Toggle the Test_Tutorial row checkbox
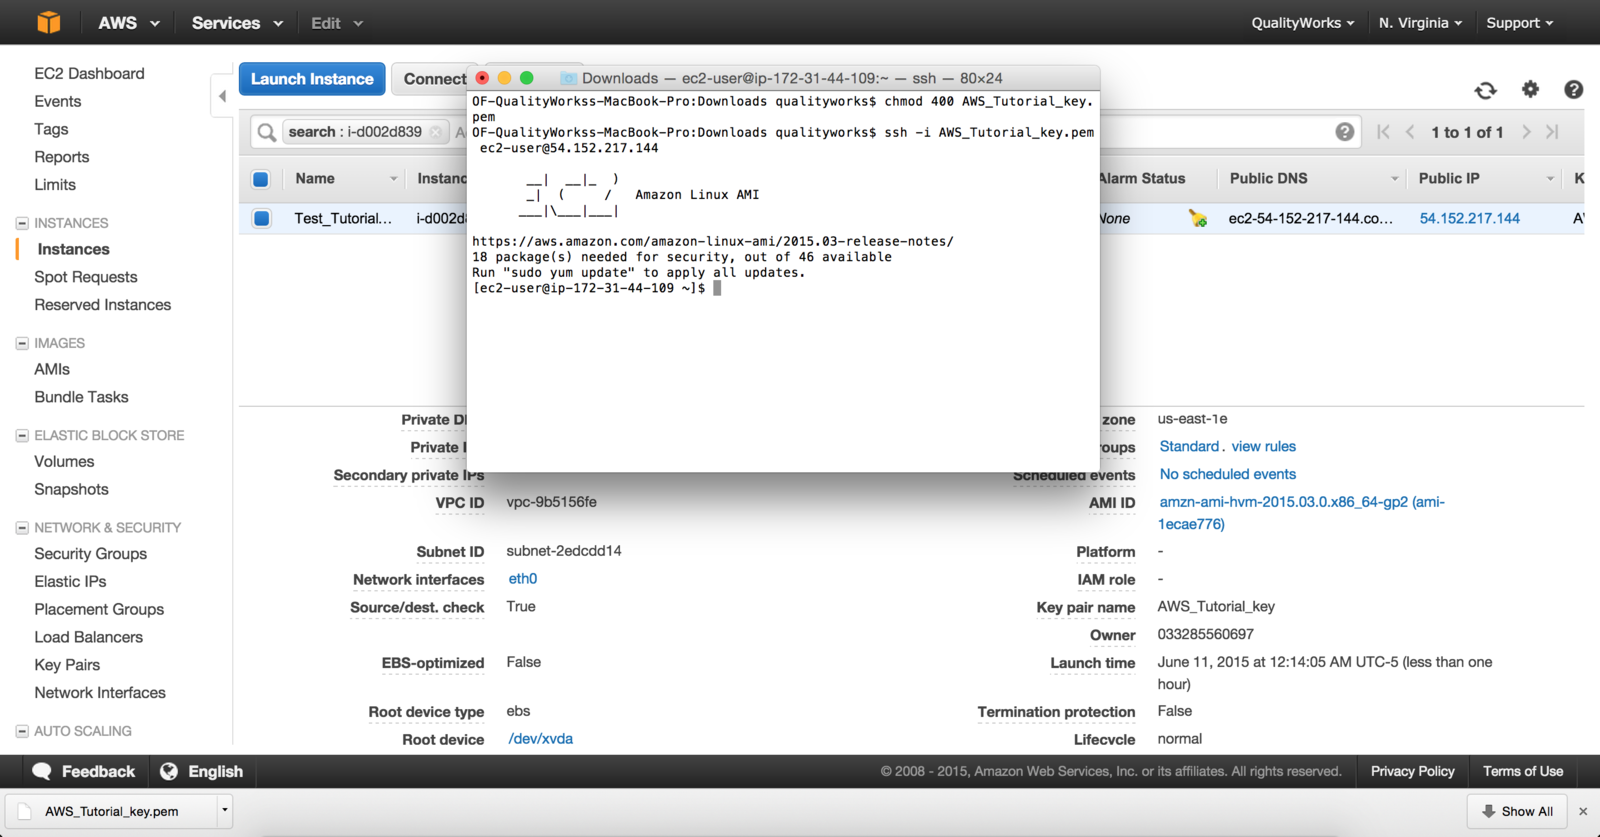This screenshot has width=1600, height=837. click(x=262, y=218)
